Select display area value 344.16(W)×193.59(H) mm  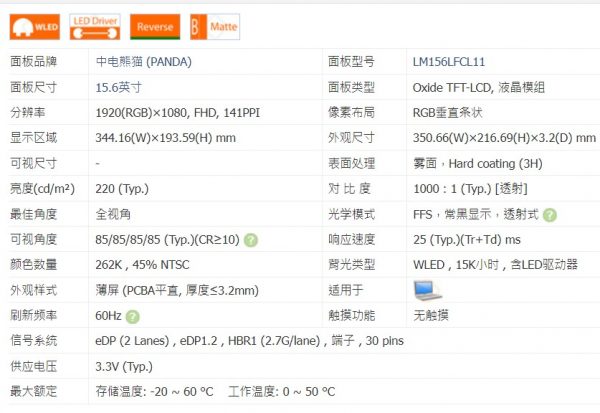tap(165, 138)
